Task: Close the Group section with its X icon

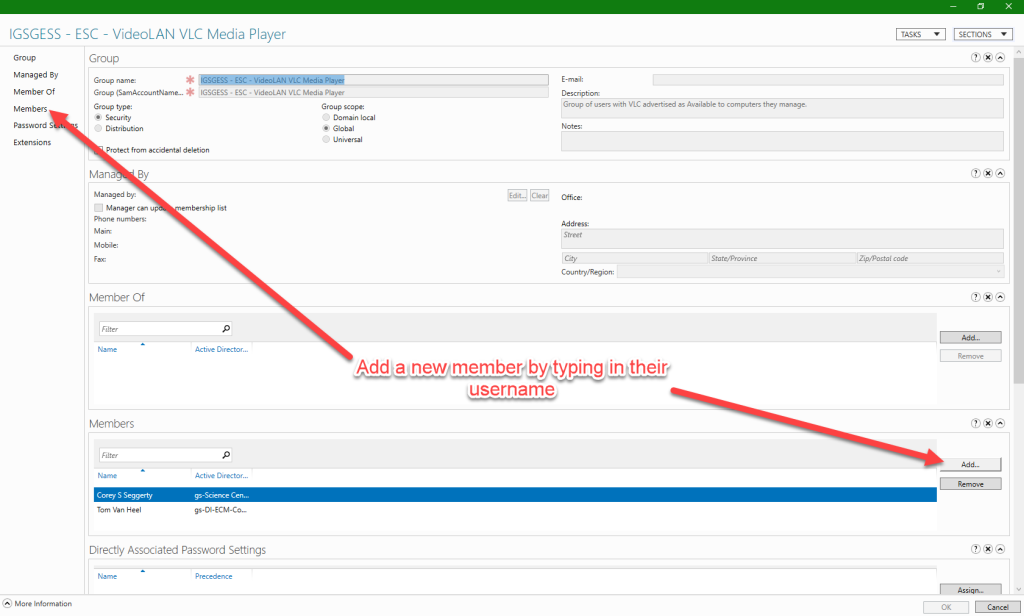Action: (988, 57)
